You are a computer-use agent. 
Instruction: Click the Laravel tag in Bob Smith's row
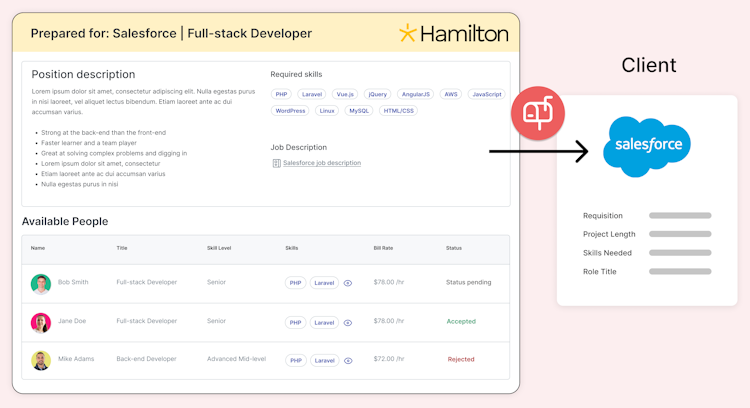(x=324, y=283)
